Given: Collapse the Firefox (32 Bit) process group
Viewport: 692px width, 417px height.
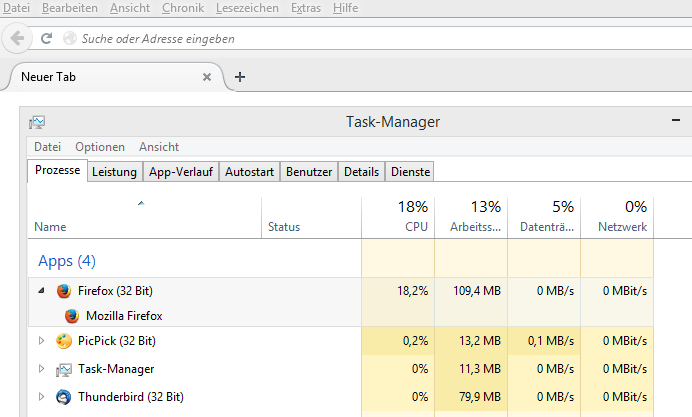Looking at the screenshot, I should (42, 291).
